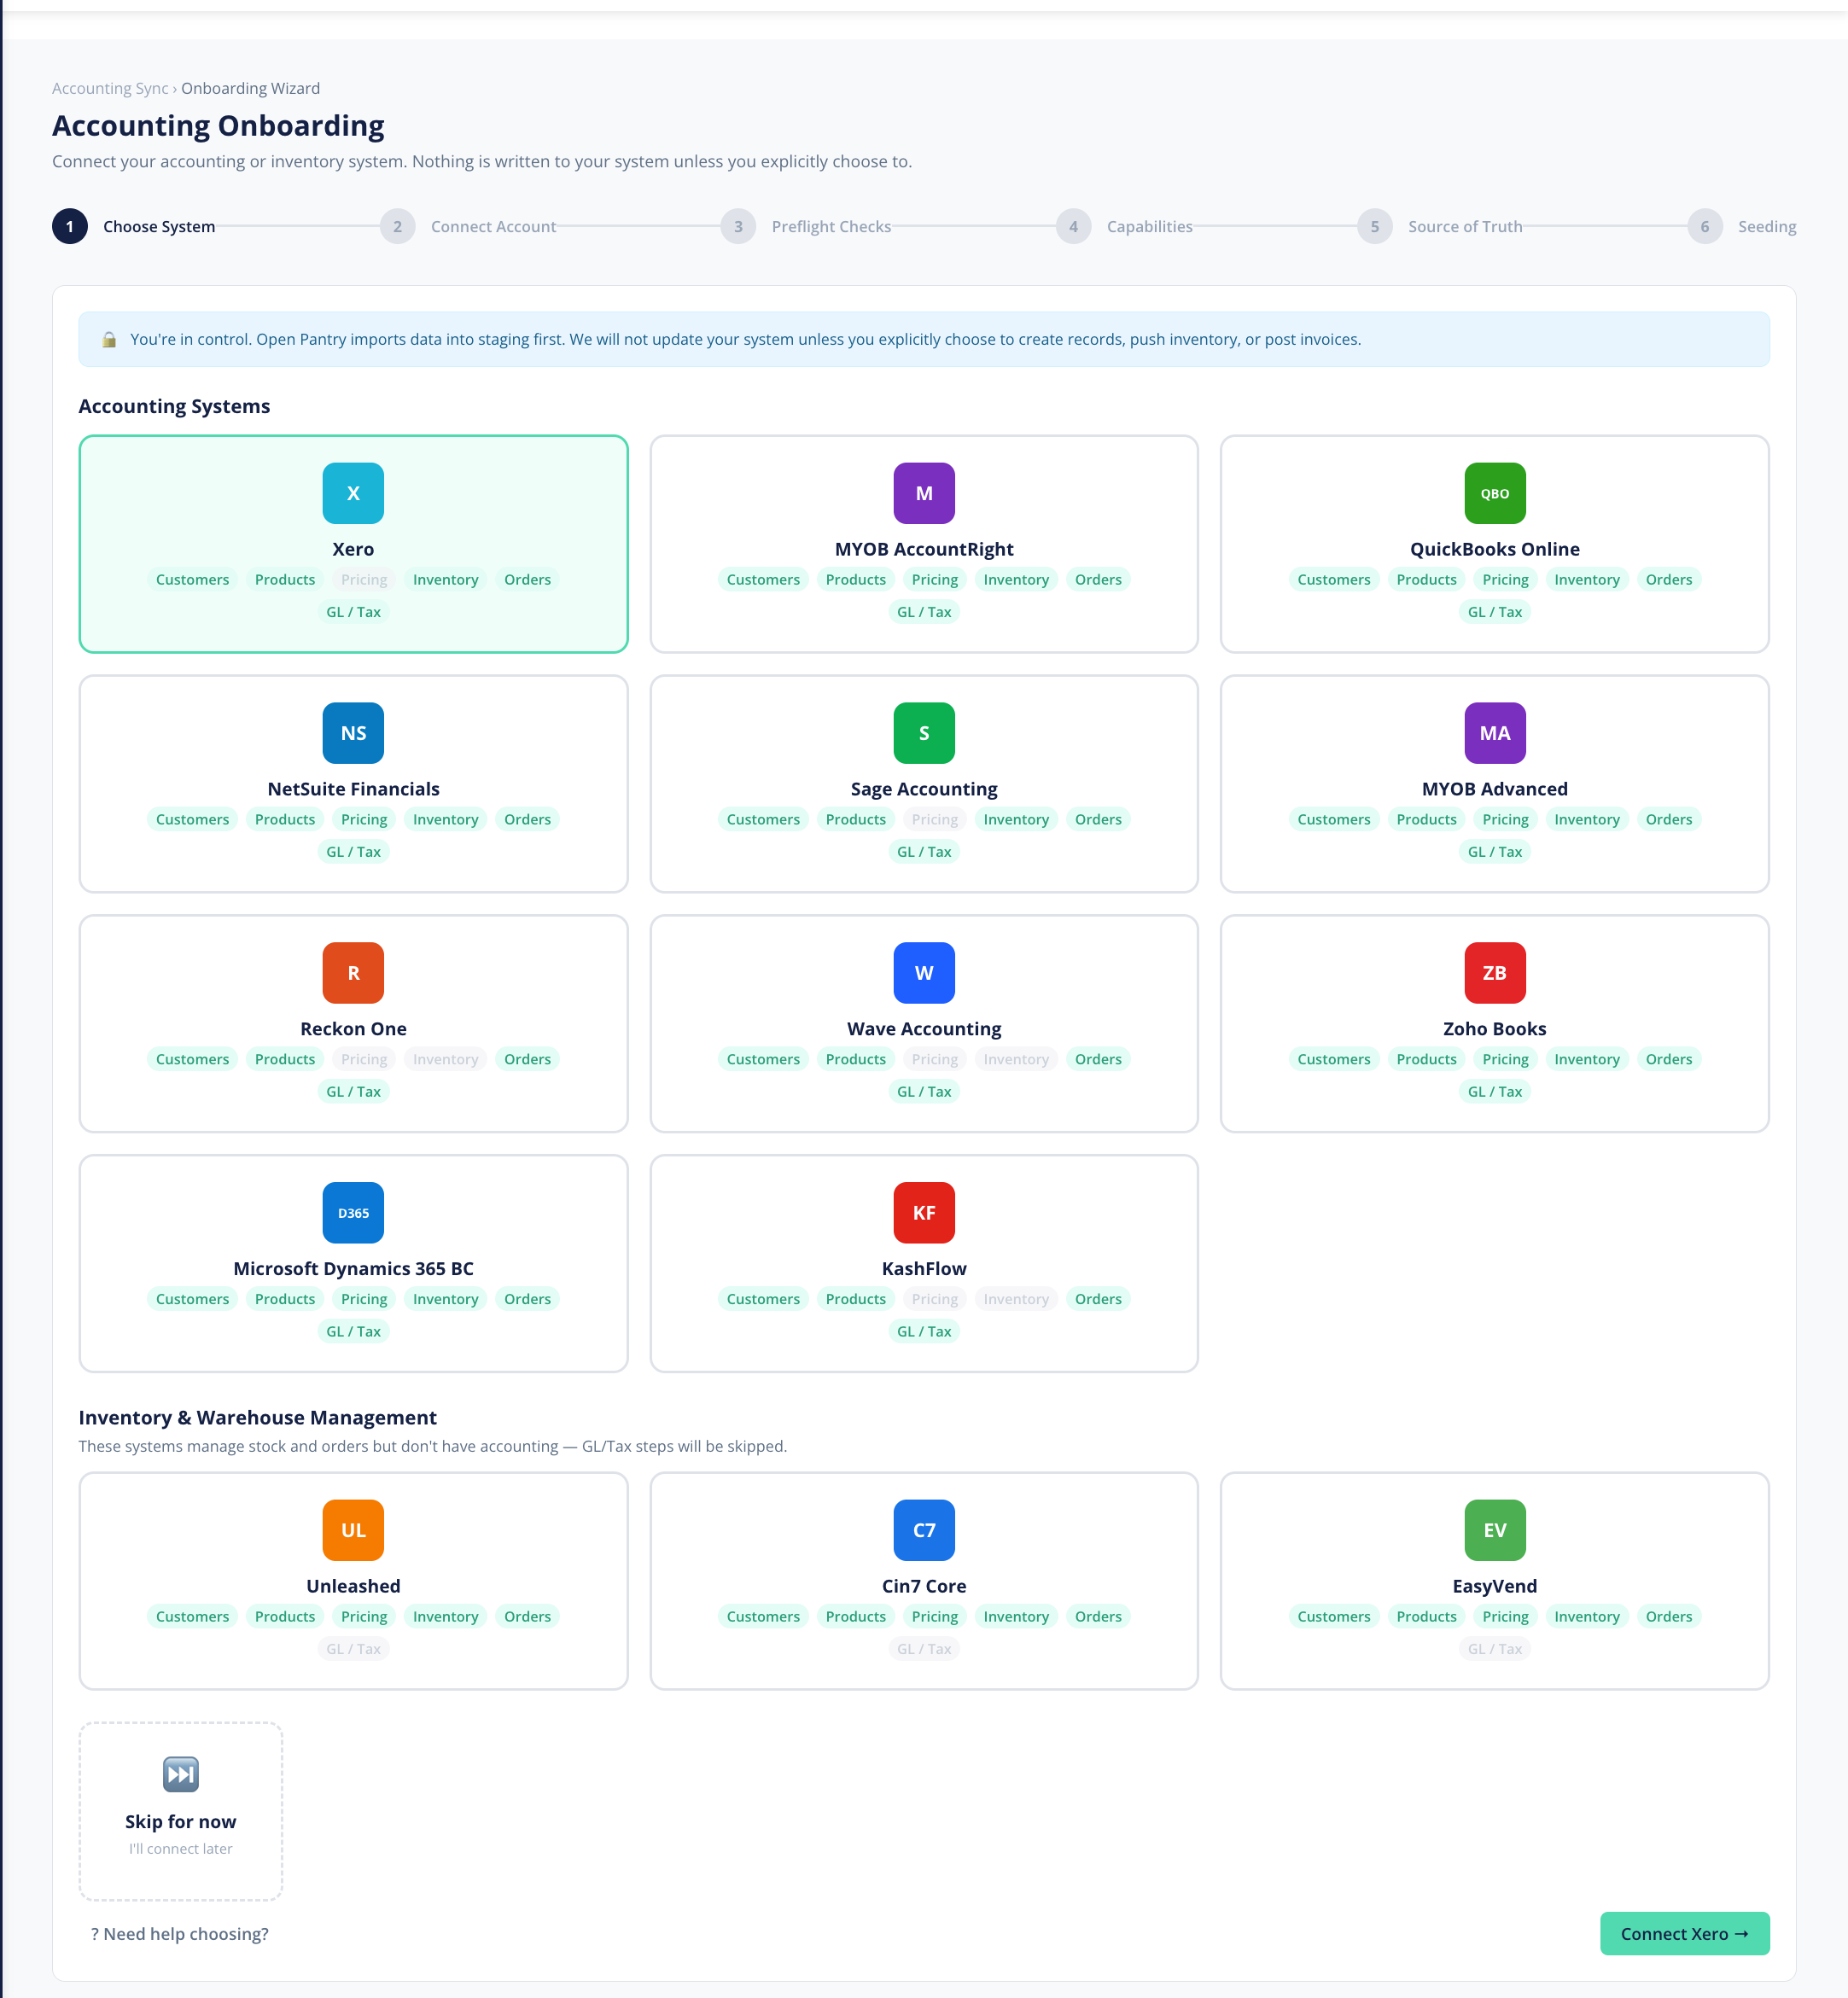Select the NetSuite Financials card name
1848x1998 pixels.
click(353, 789)
